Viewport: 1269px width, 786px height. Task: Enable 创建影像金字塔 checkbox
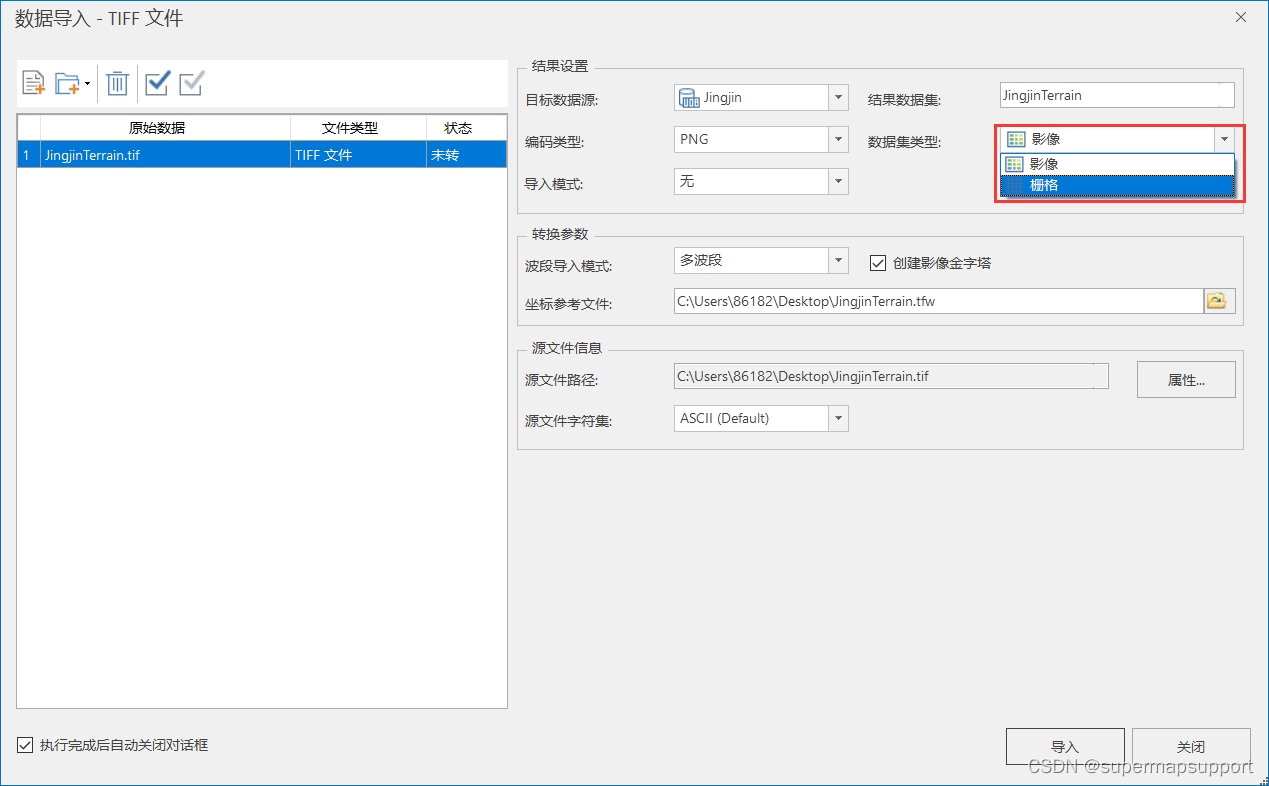[x=877, y=263]
